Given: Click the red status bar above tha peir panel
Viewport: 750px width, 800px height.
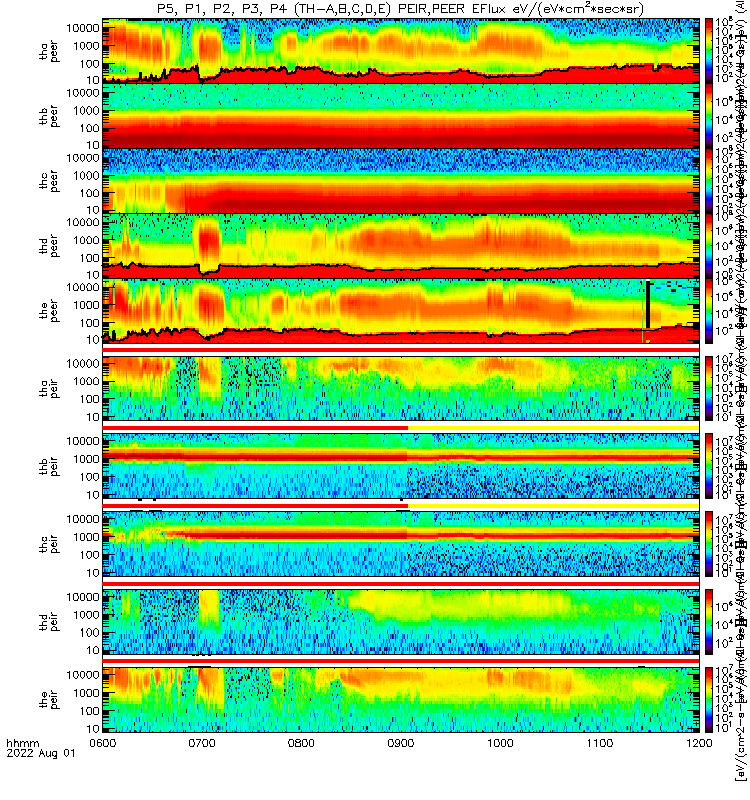Looking at the screenshot, I should tap(401, 349).
